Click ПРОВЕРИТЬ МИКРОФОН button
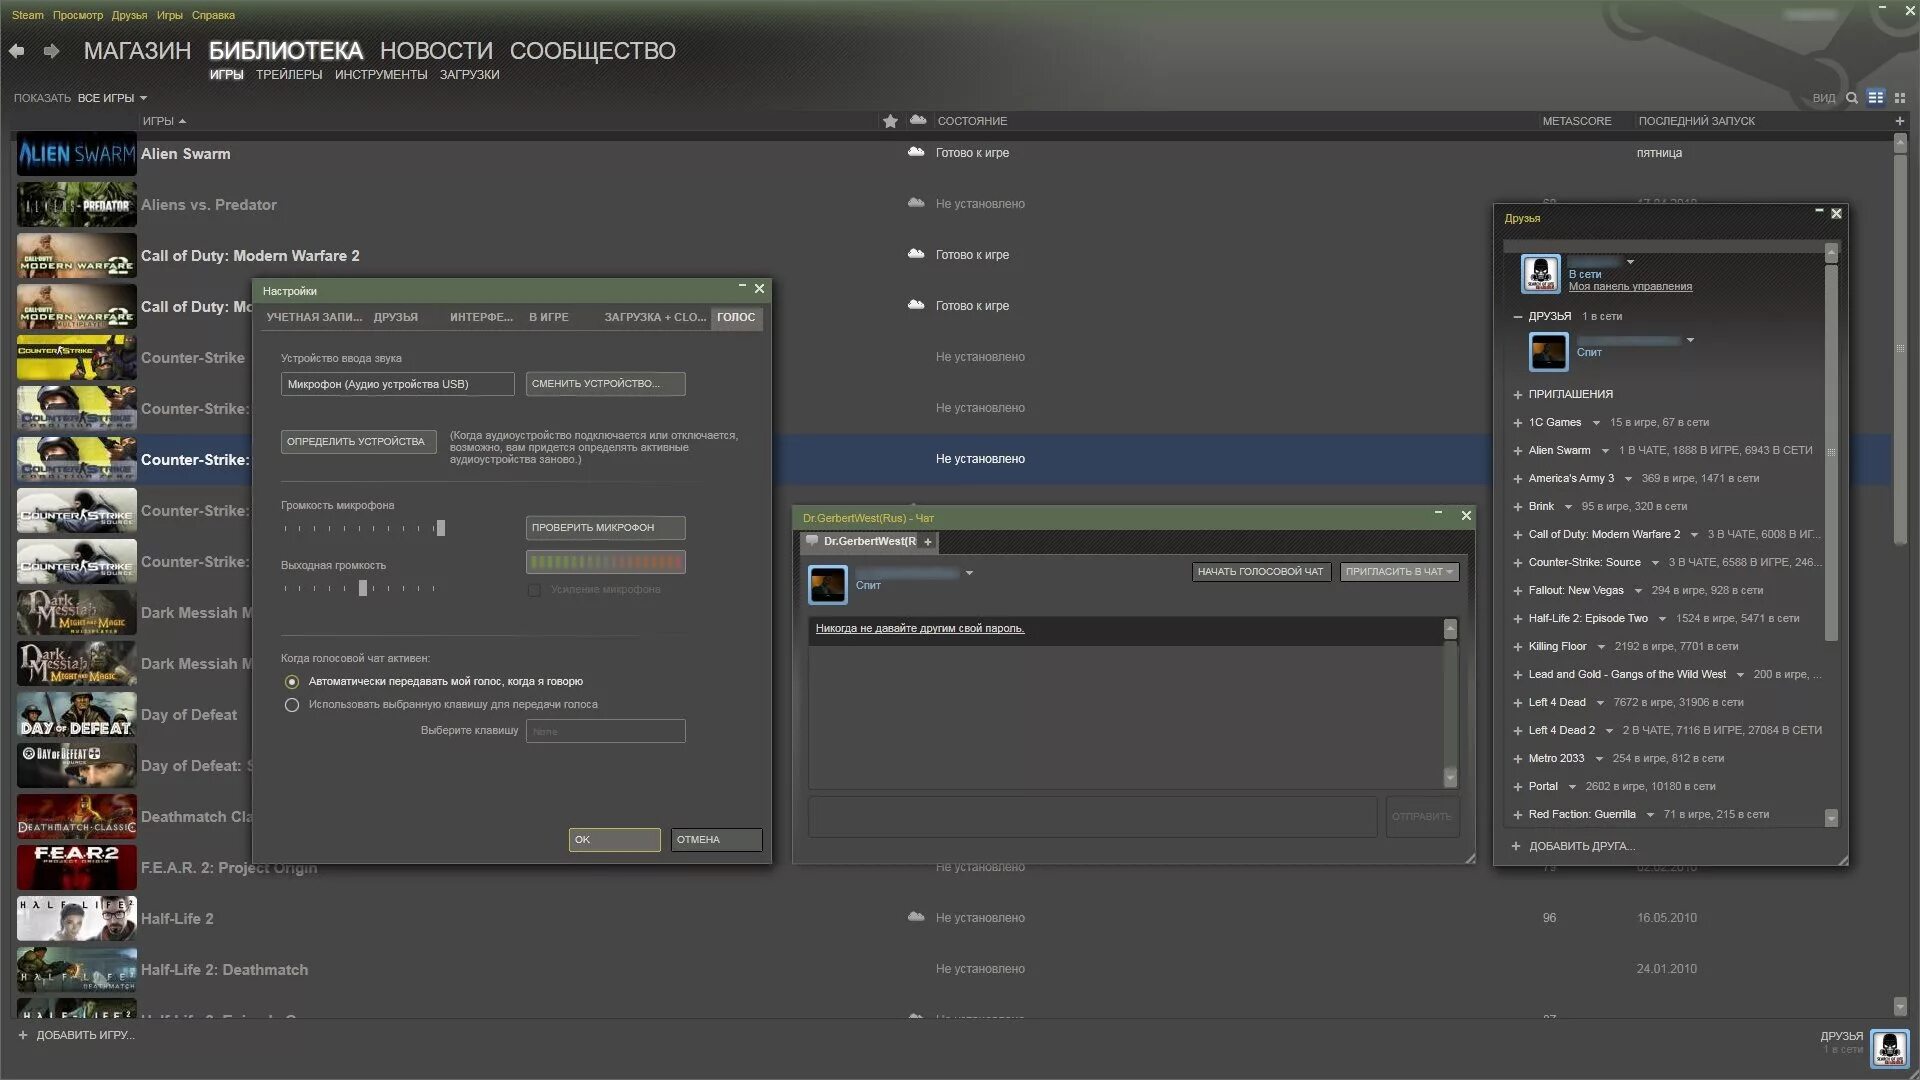1920x1080 pixels. [x=606, y=528]
